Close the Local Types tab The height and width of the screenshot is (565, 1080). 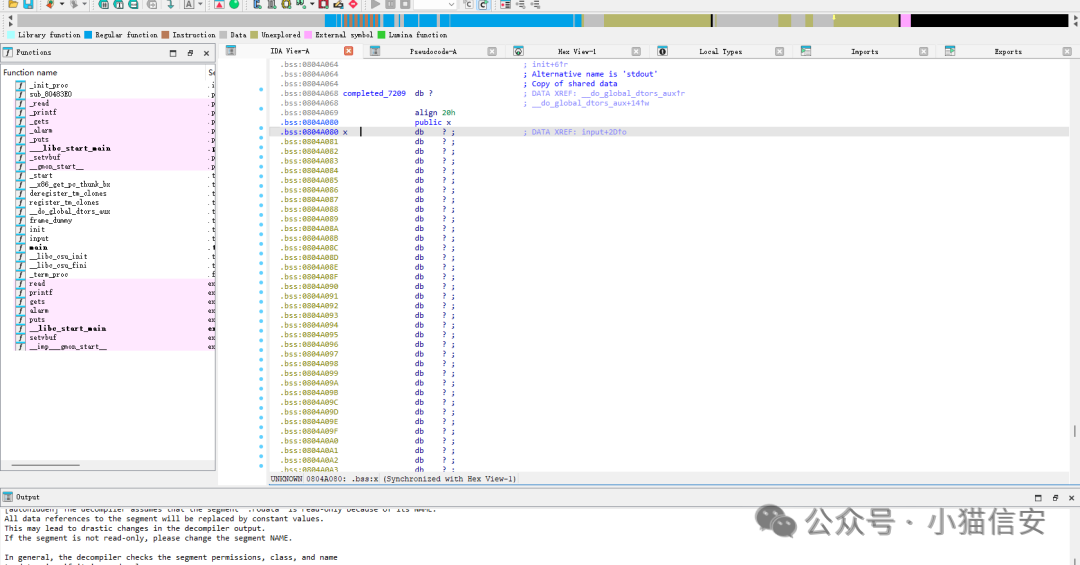pos(779,51)
